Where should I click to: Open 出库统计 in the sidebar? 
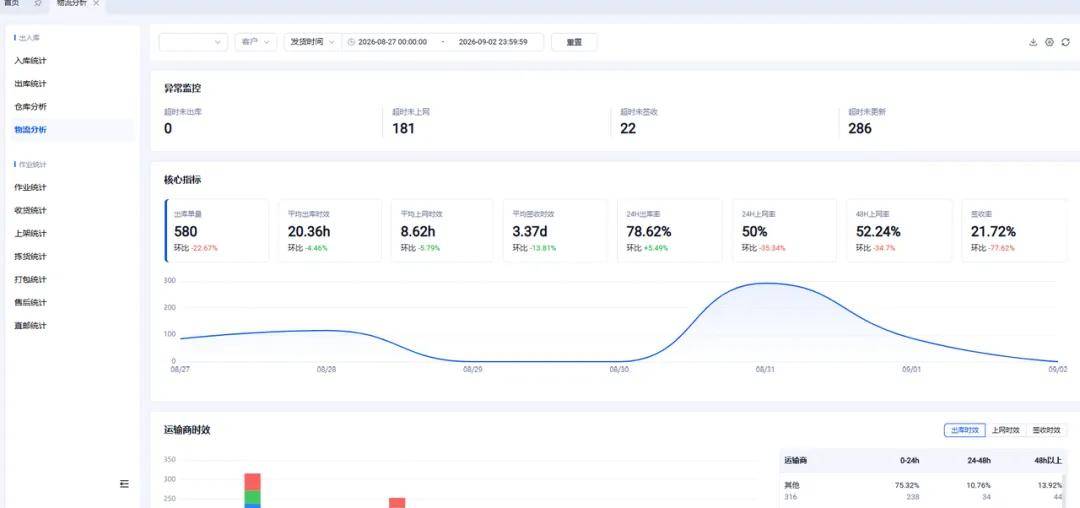click(x=30, y=83)
